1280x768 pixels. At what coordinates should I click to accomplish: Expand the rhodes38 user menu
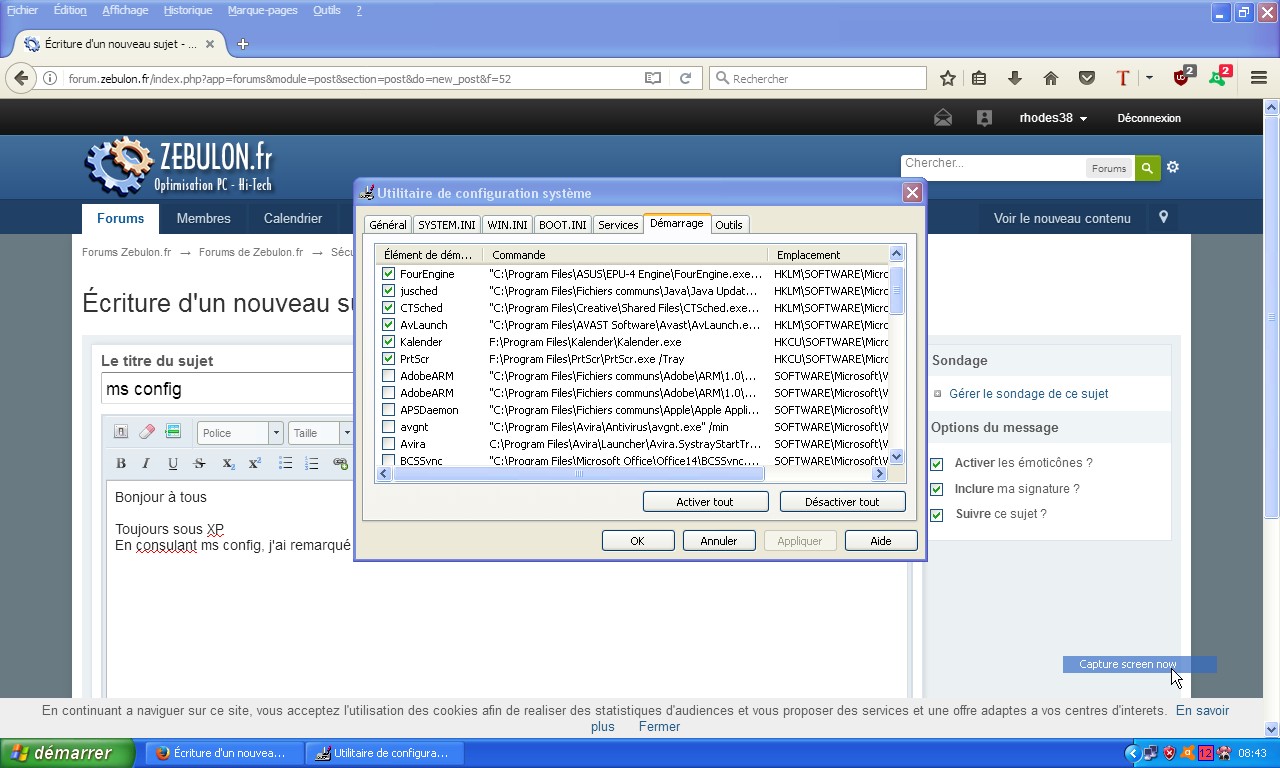[x=1053, y=118]
